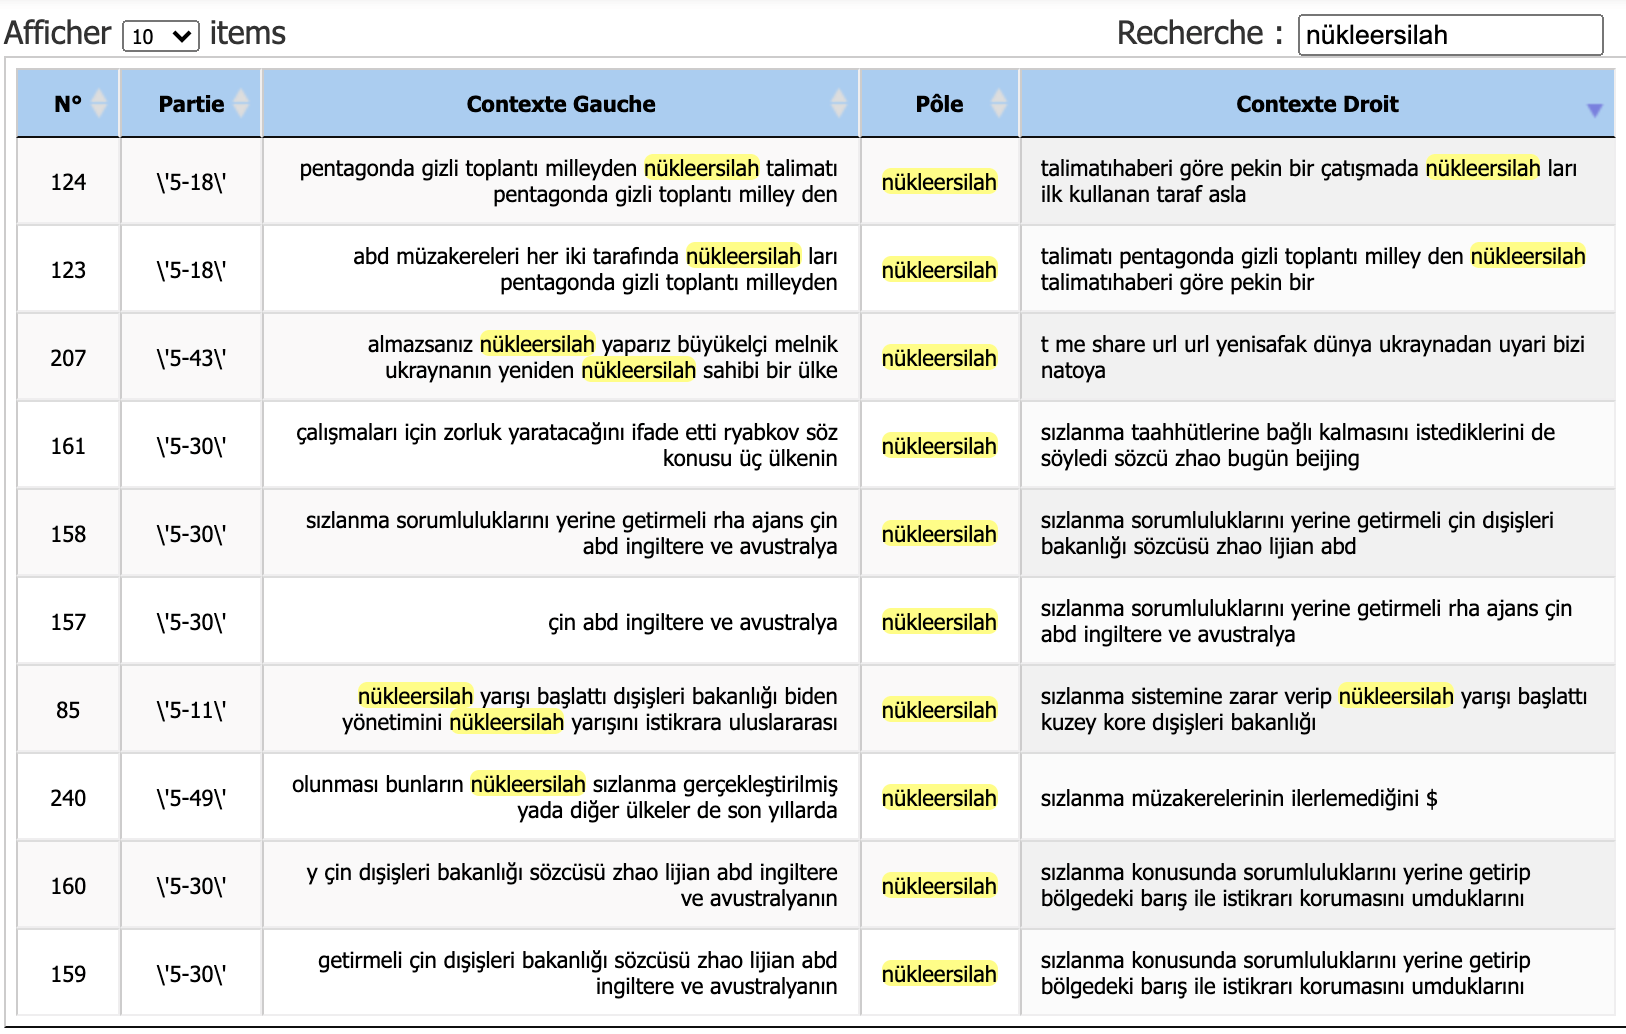
Task: Sort by N° column sort arrows
Action: [x=99, y=103]
